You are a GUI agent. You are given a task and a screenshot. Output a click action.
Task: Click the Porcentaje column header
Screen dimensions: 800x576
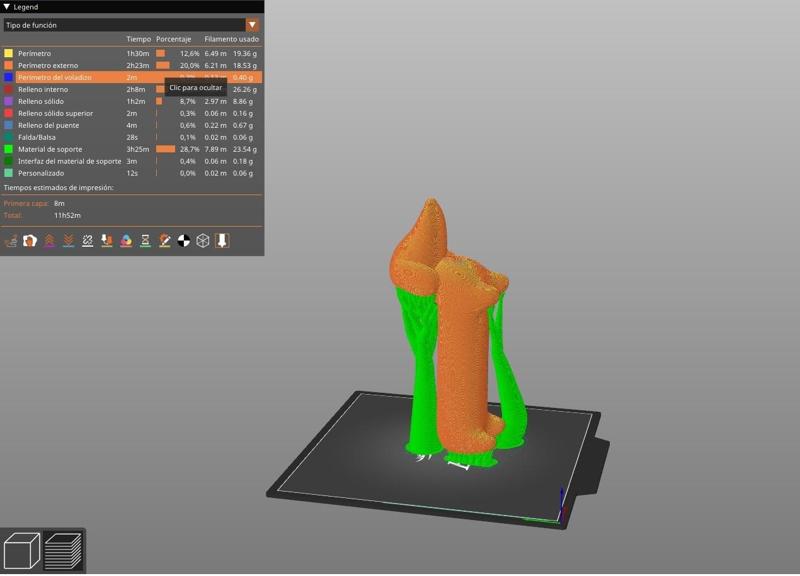tap(173, 39)
